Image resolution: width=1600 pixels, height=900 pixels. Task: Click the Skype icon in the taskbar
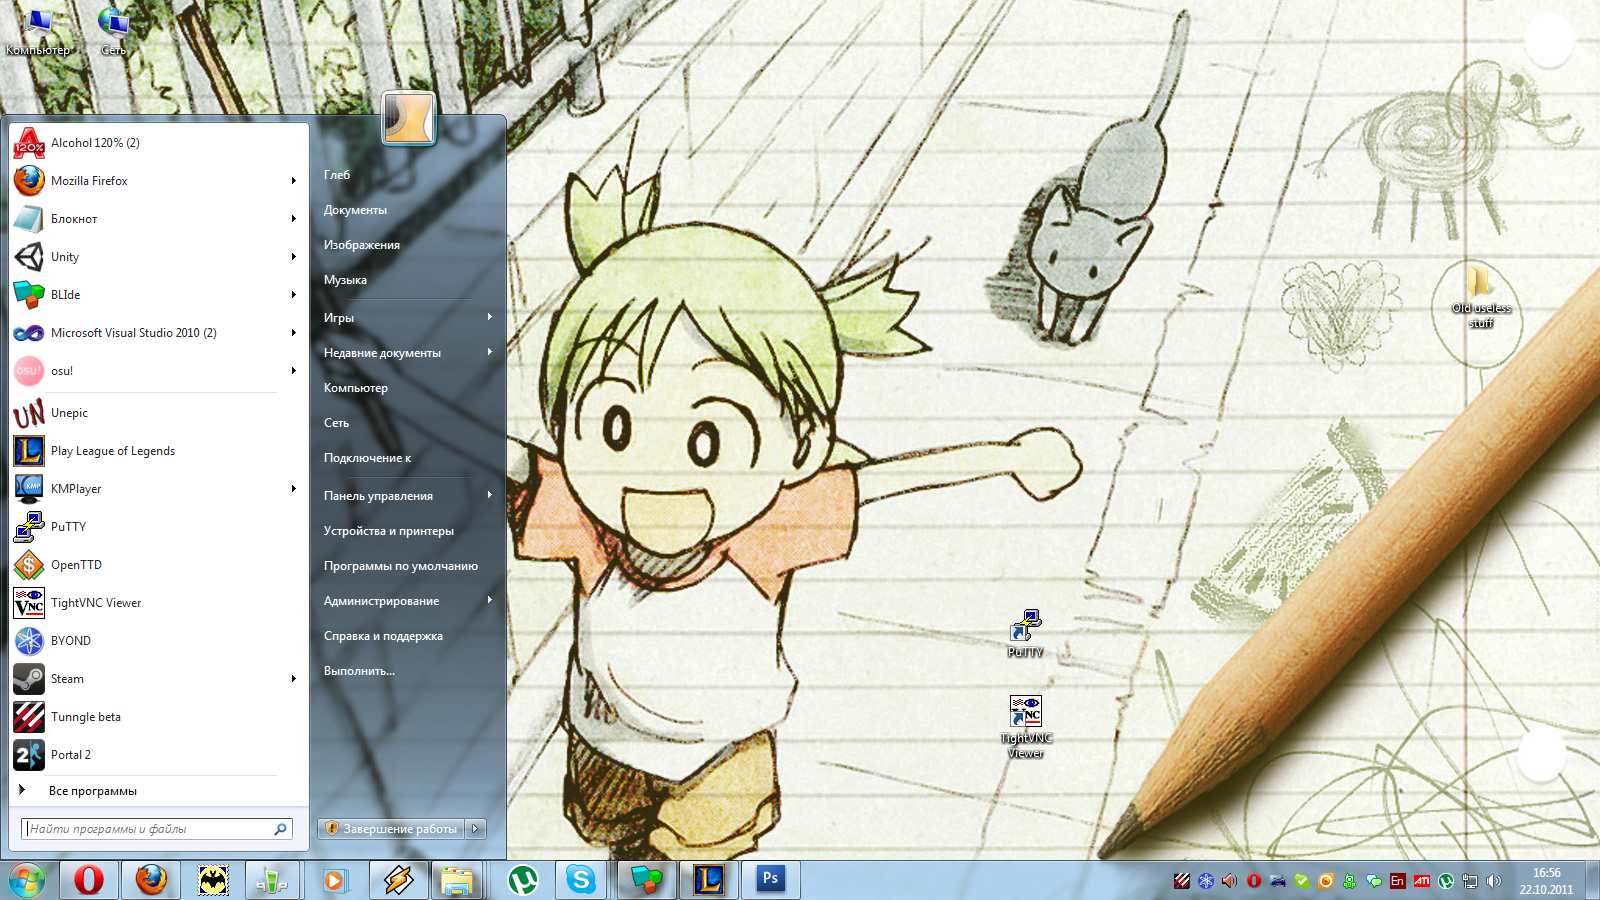click(580, 880)
